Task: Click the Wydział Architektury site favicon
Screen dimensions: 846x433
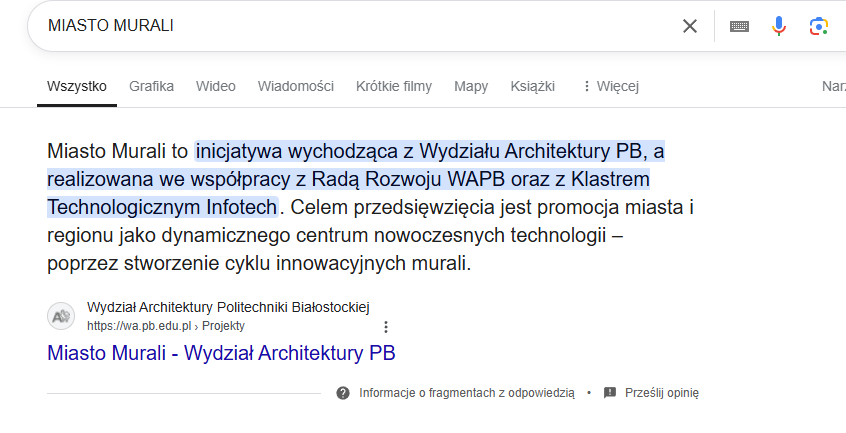Action: tap(61, 316)
